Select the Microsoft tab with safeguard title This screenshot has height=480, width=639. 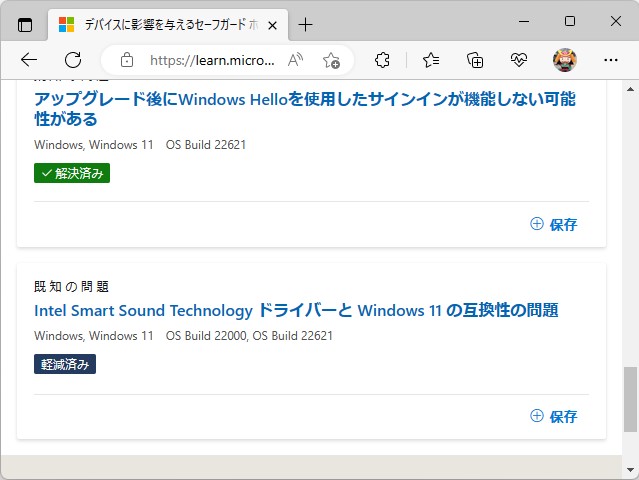(168, 25)
